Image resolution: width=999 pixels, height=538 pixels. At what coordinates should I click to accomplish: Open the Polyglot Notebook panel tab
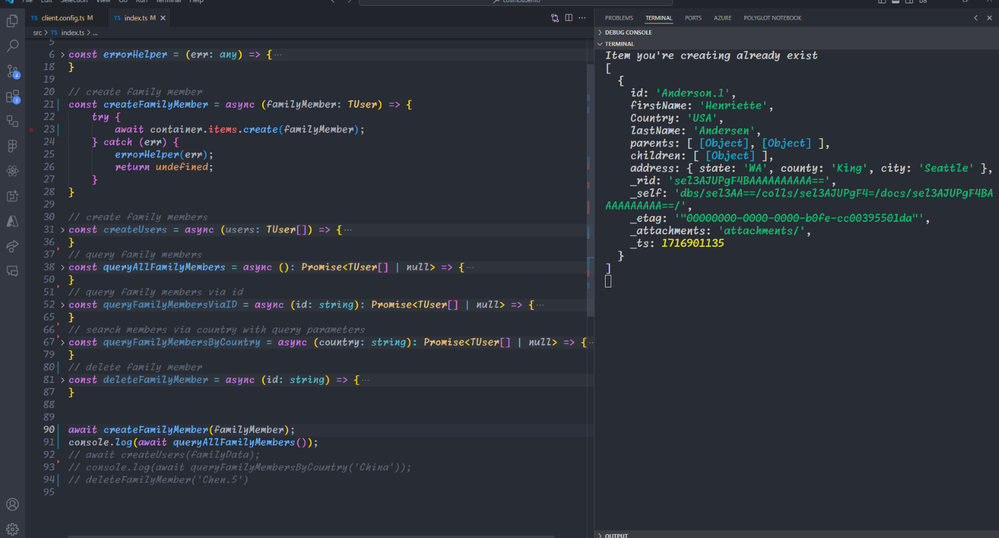(772, 18)
